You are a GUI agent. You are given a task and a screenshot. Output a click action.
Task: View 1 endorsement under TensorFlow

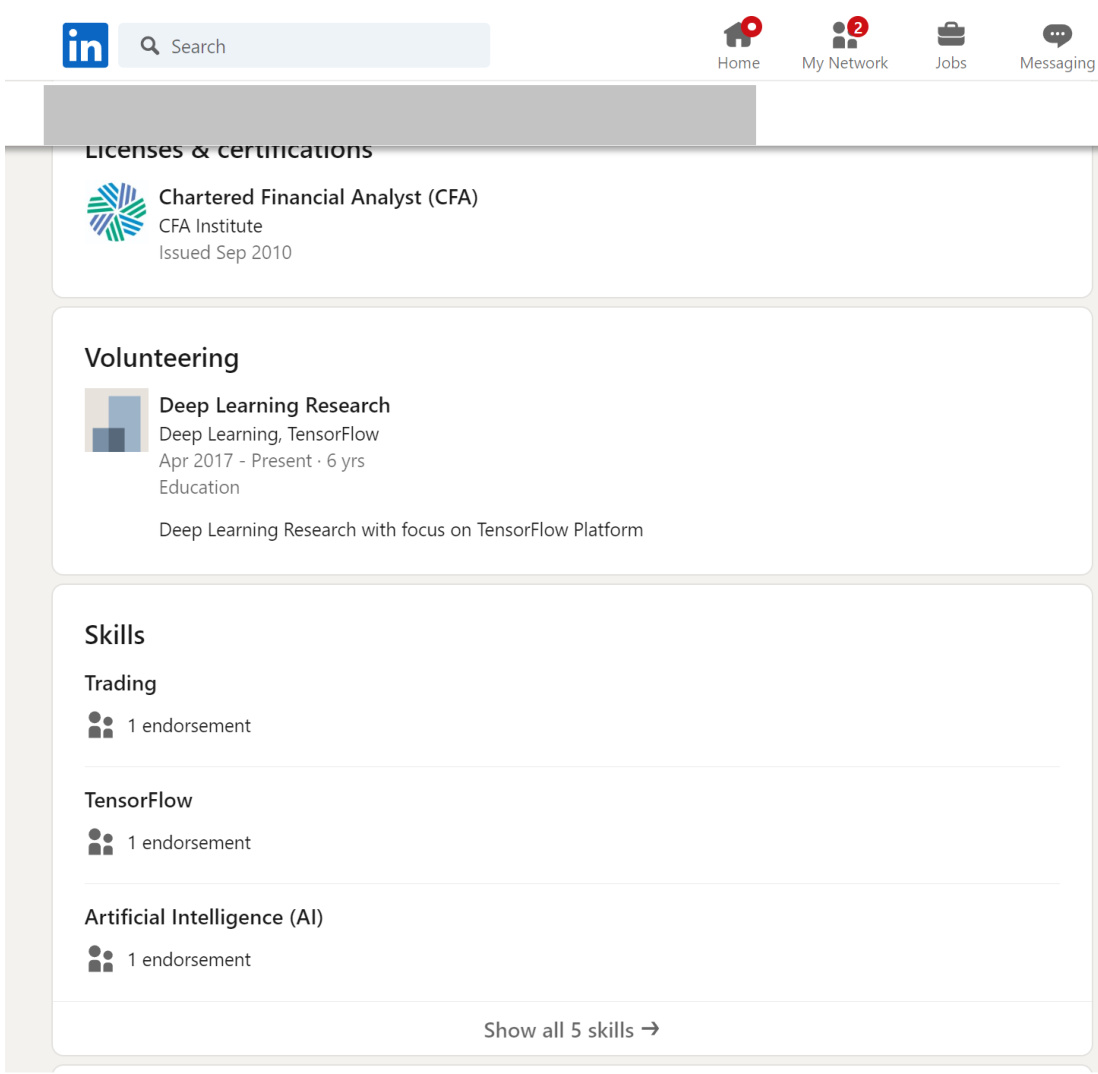point(189,843)
